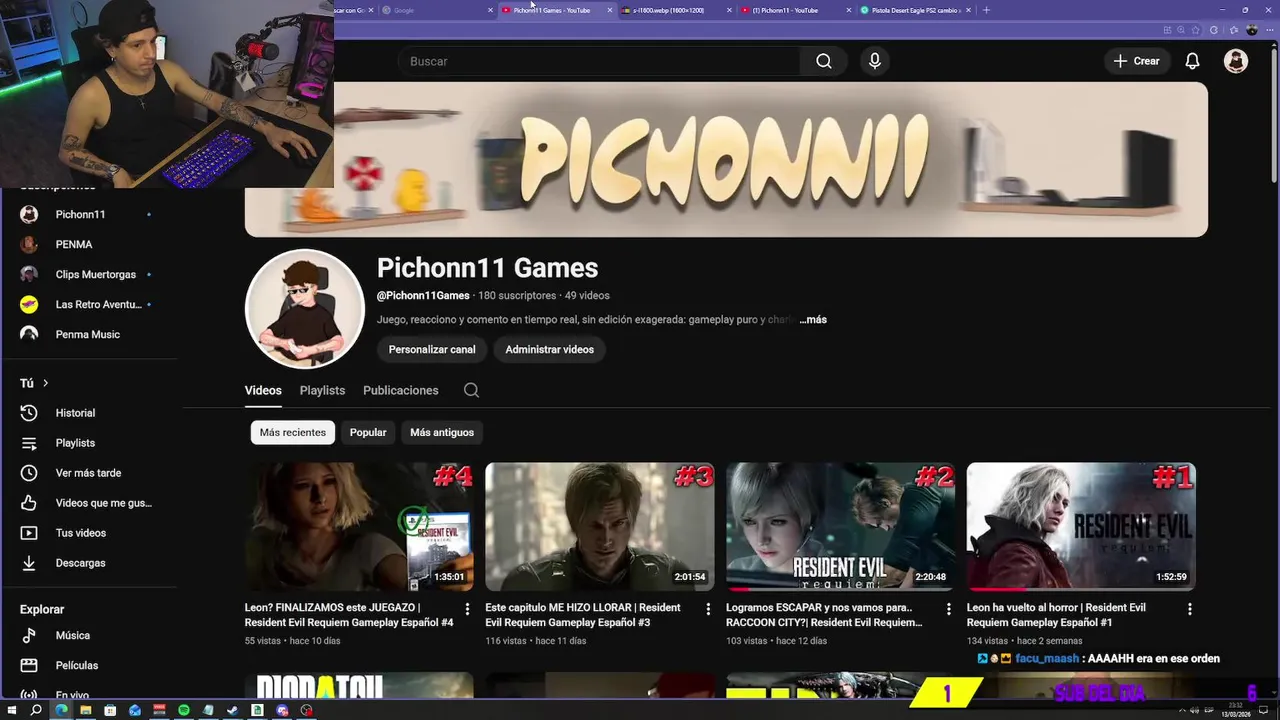
Task: Click the PICHONNII channel banner
Action: [x=726, y=159]
